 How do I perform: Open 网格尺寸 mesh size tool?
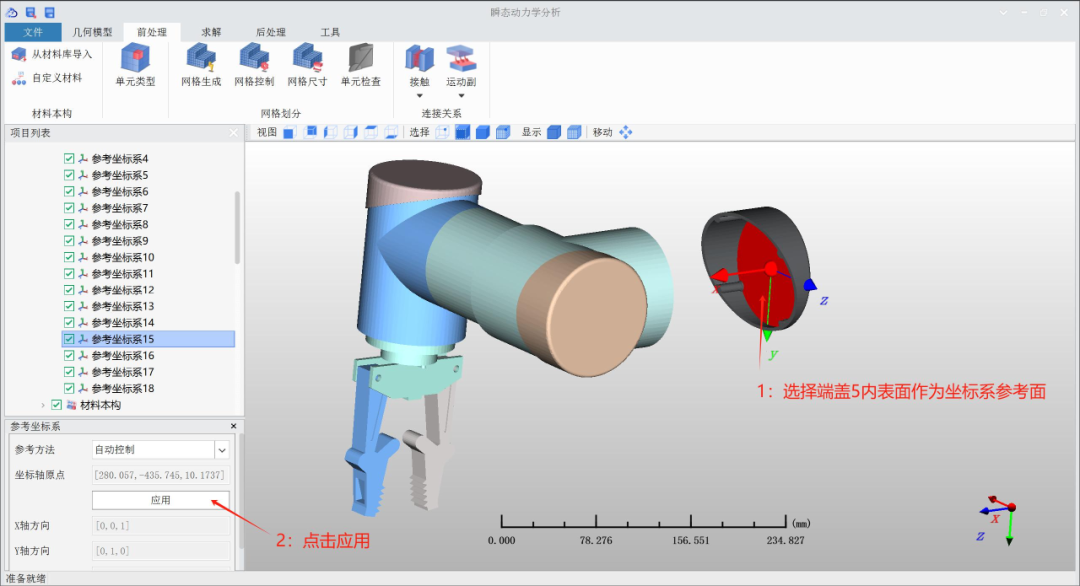pos(307,65)
